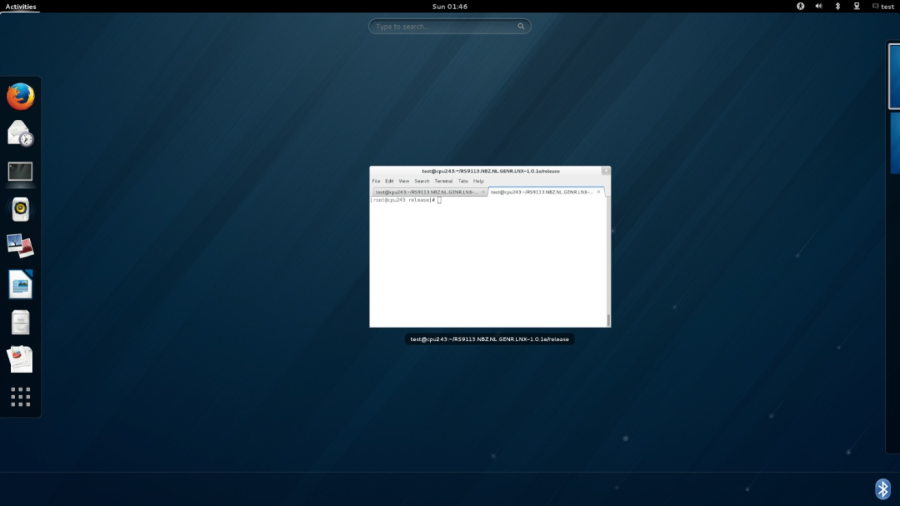
Task: Open the Rhythmbox speaker icon
Action: pos(21,209)
